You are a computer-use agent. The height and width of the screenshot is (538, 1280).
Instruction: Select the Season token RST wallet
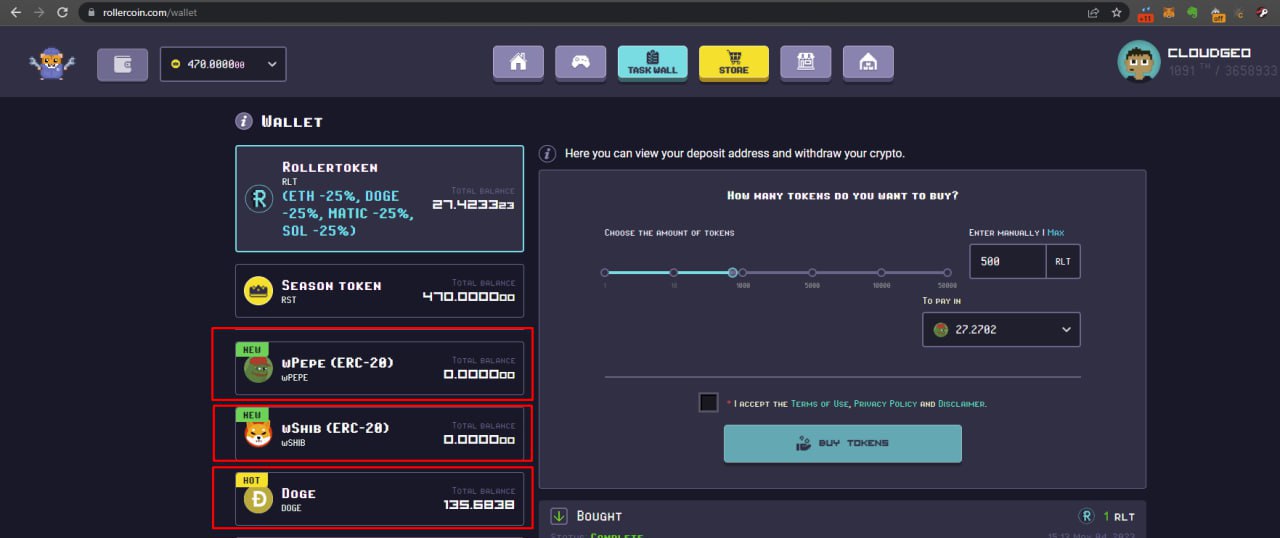coord(379,291)
